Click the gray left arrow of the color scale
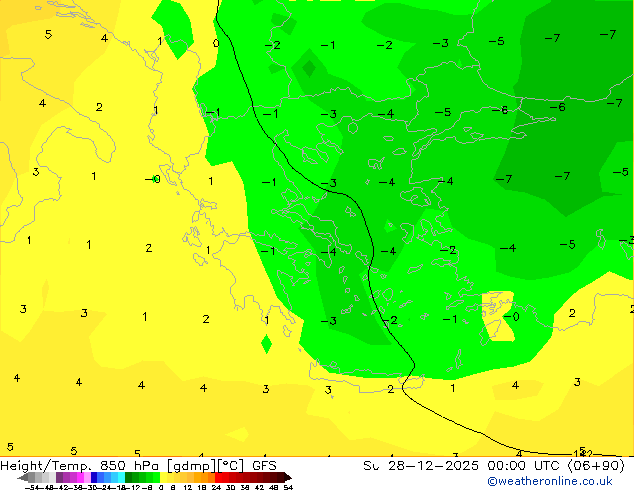Viewport: 634px width, 490px height. [x=23, y=477]
